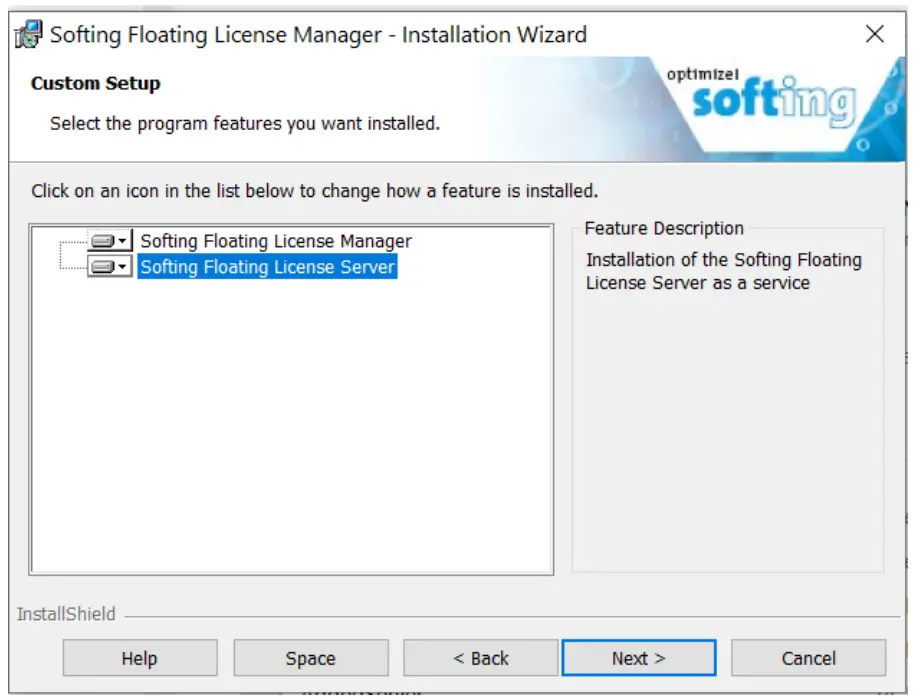Click the 'Custom Setup' heading text

[x=95, y=84]
